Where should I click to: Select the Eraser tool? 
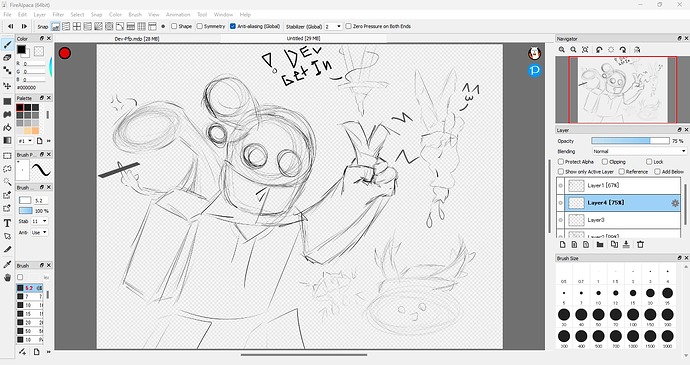click(7, 58)
